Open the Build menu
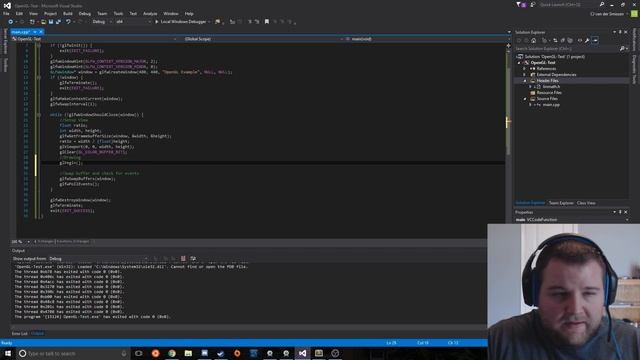640x360 pixels. click(68, 13)
